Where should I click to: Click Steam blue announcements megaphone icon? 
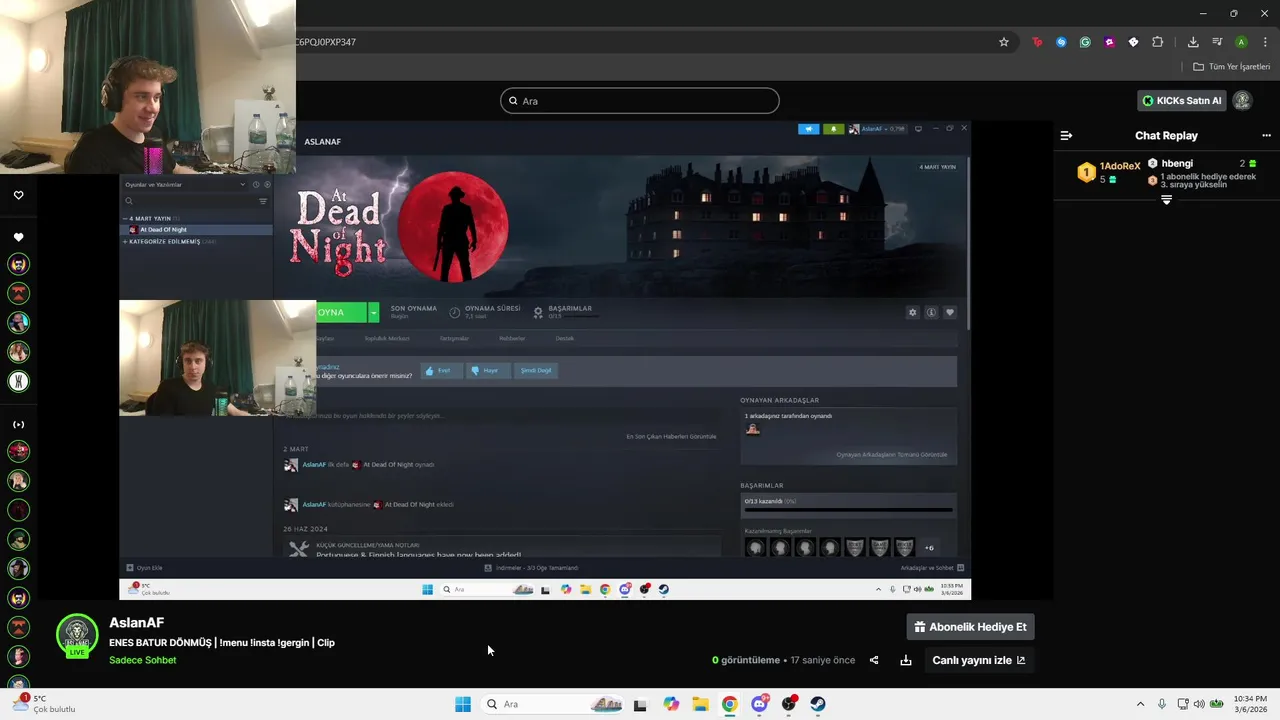tap(808, 129)
